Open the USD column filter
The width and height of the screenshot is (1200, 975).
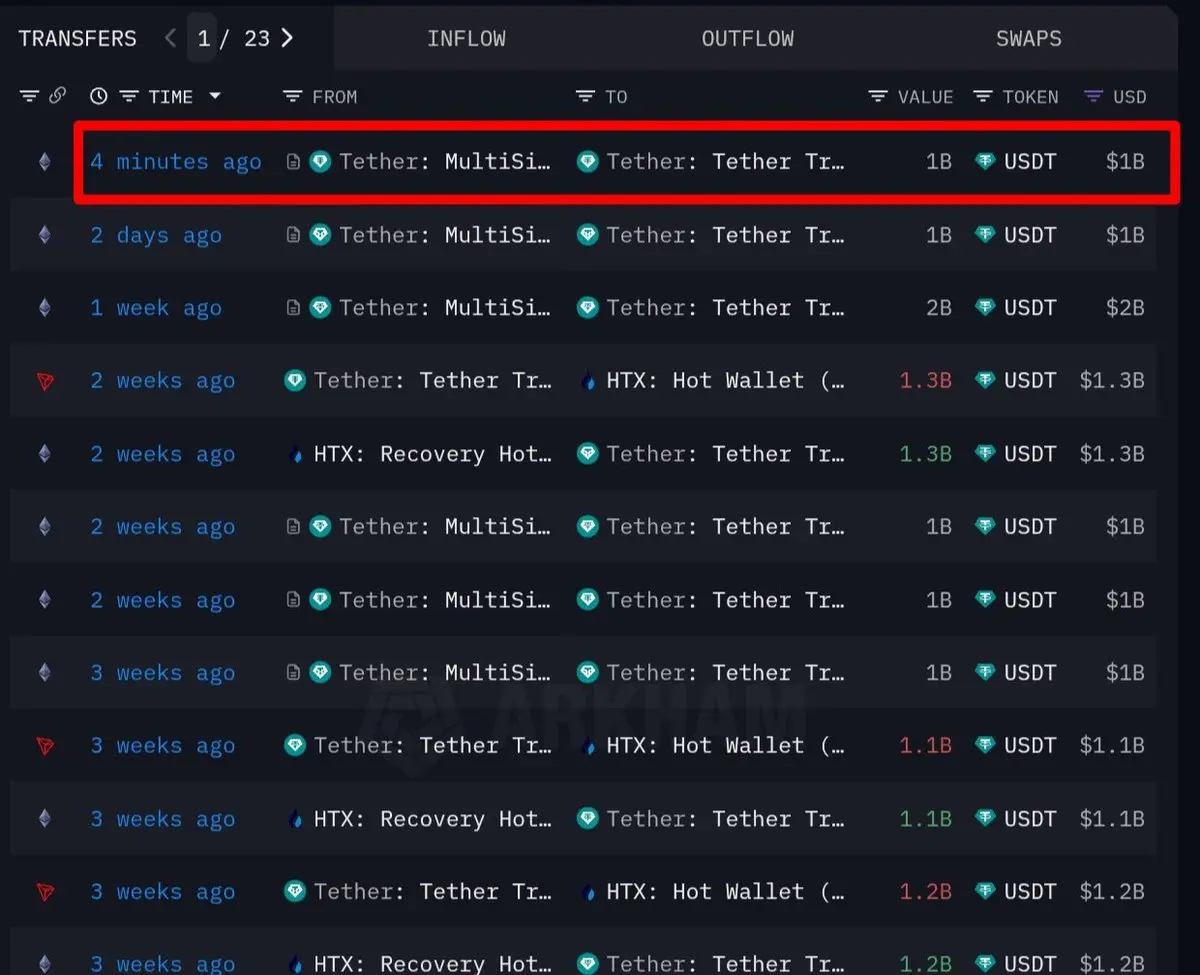tap(1094, 96)
